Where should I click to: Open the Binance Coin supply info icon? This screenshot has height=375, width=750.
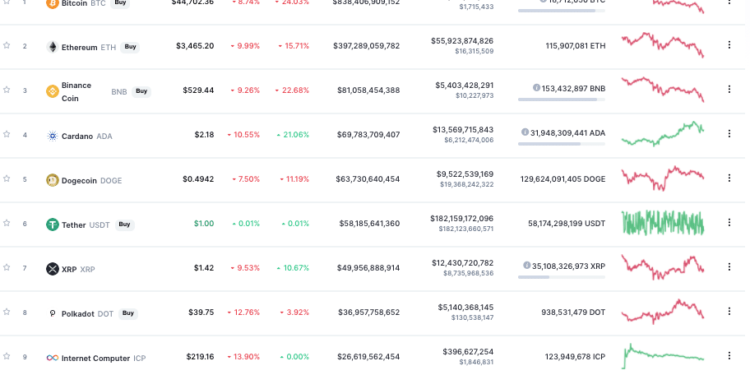pos(536,88)
